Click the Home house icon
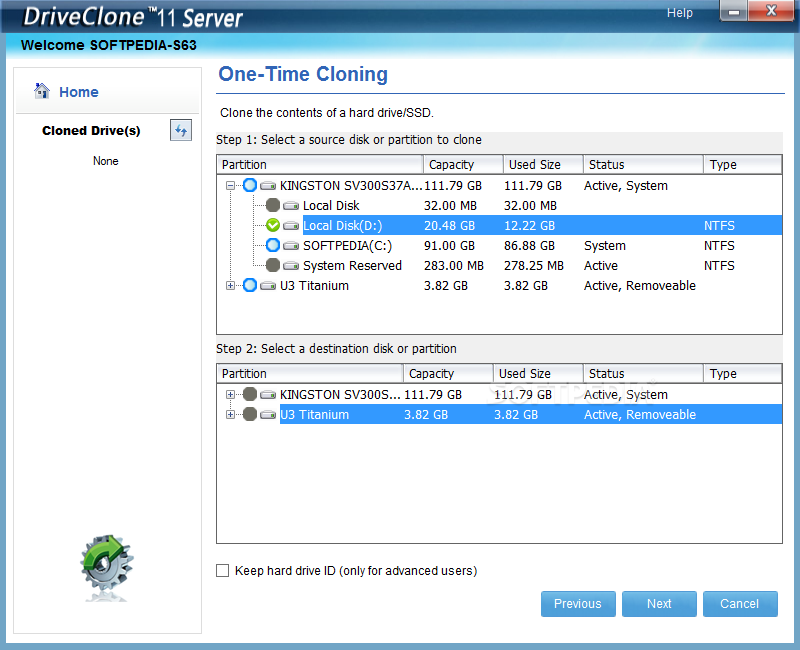Viewport: 800px width, 650px height. pos(42,91)
